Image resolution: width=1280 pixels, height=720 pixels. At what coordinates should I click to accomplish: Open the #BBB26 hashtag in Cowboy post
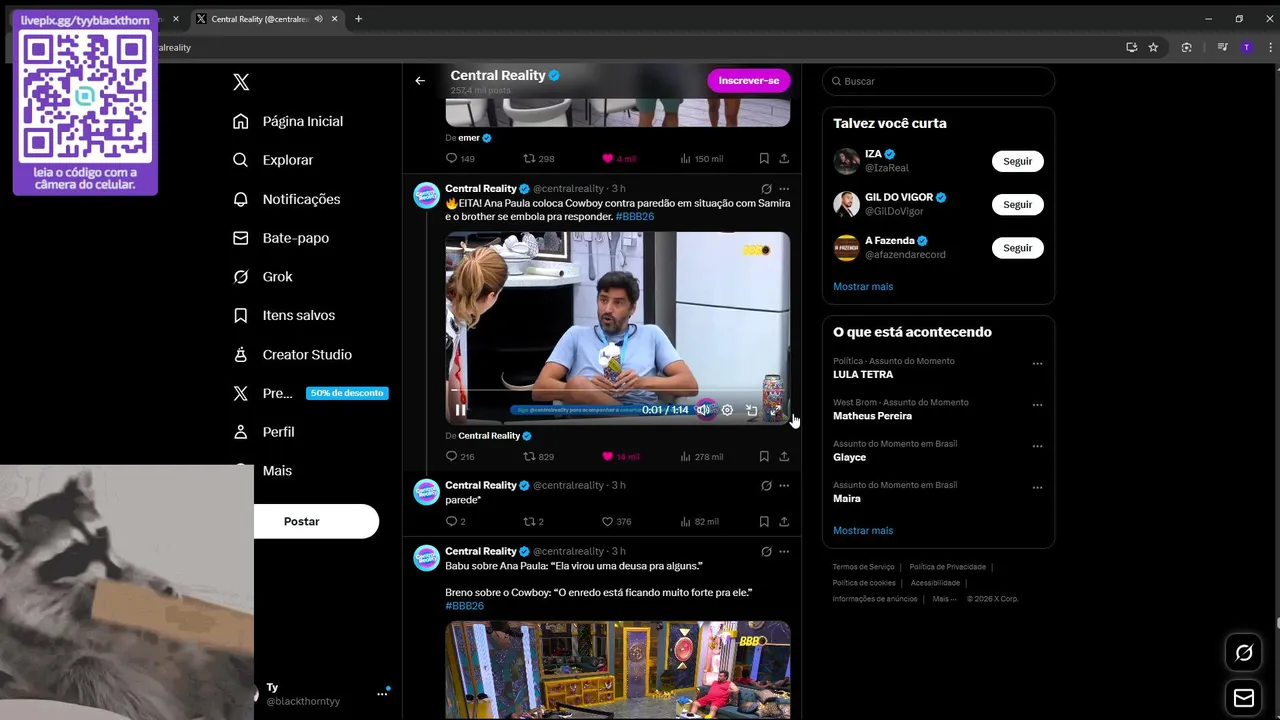pyautogui.click(x=635, y=217)
